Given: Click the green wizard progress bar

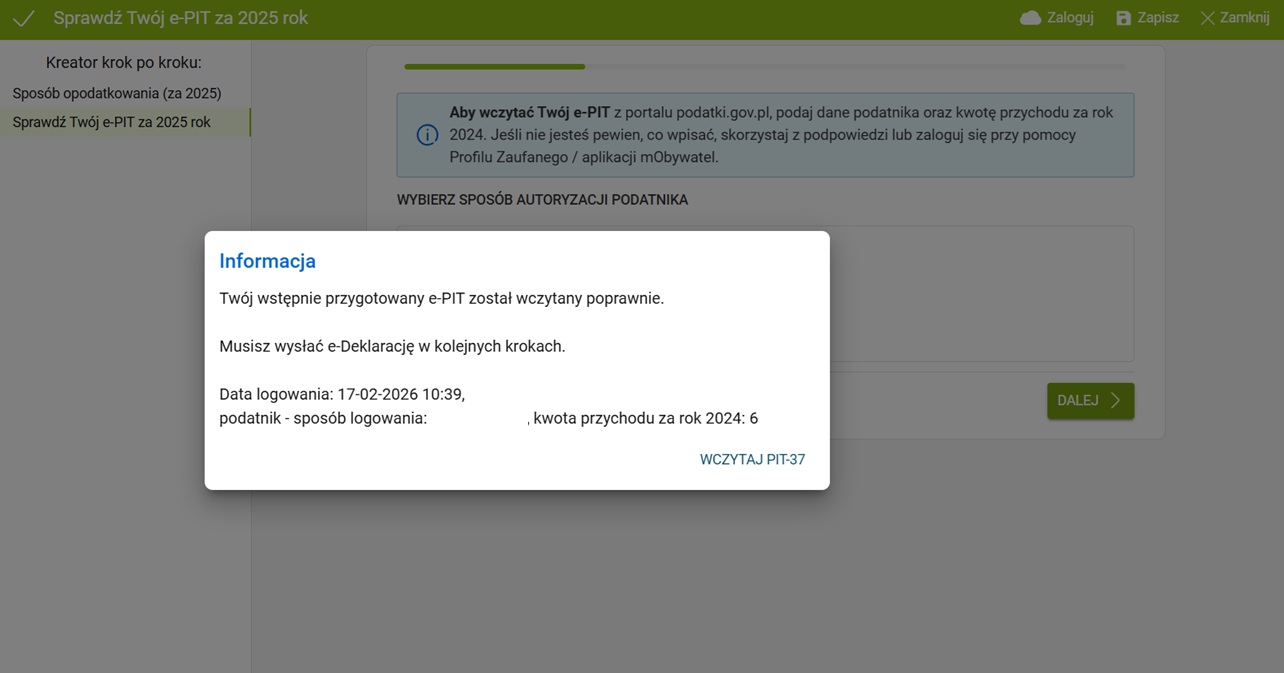Looking at the screenshot, I should (494, 67).
